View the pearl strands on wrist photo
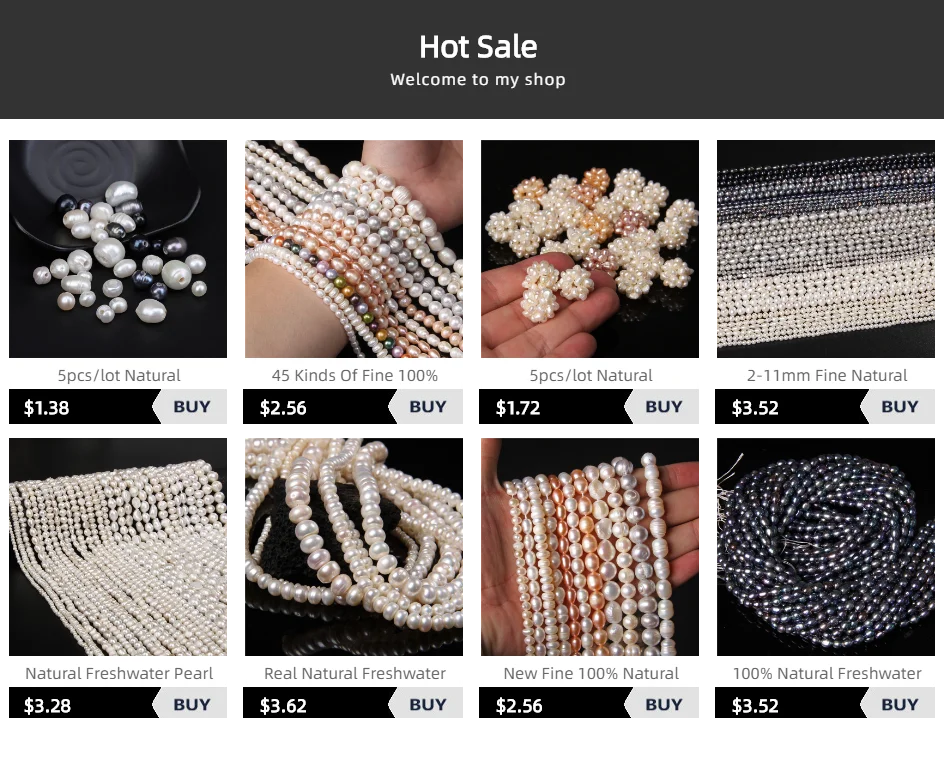The height and width of the screenshot is (757, 944). pos(354,249)
